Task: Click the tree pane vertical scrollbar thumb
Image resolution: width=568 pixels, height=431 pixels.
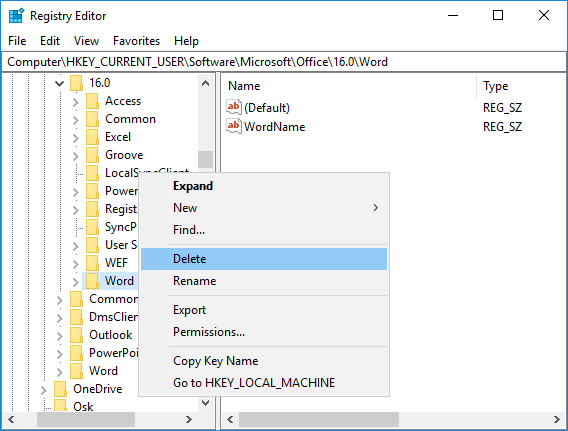Action: 205,159
